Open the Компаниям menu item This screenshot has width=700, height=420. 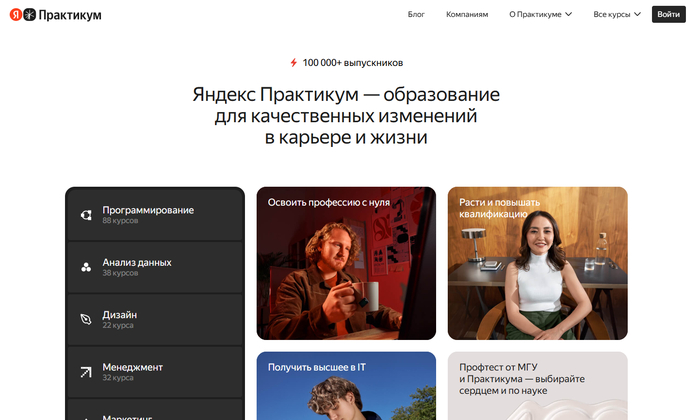tap(467, 15)
